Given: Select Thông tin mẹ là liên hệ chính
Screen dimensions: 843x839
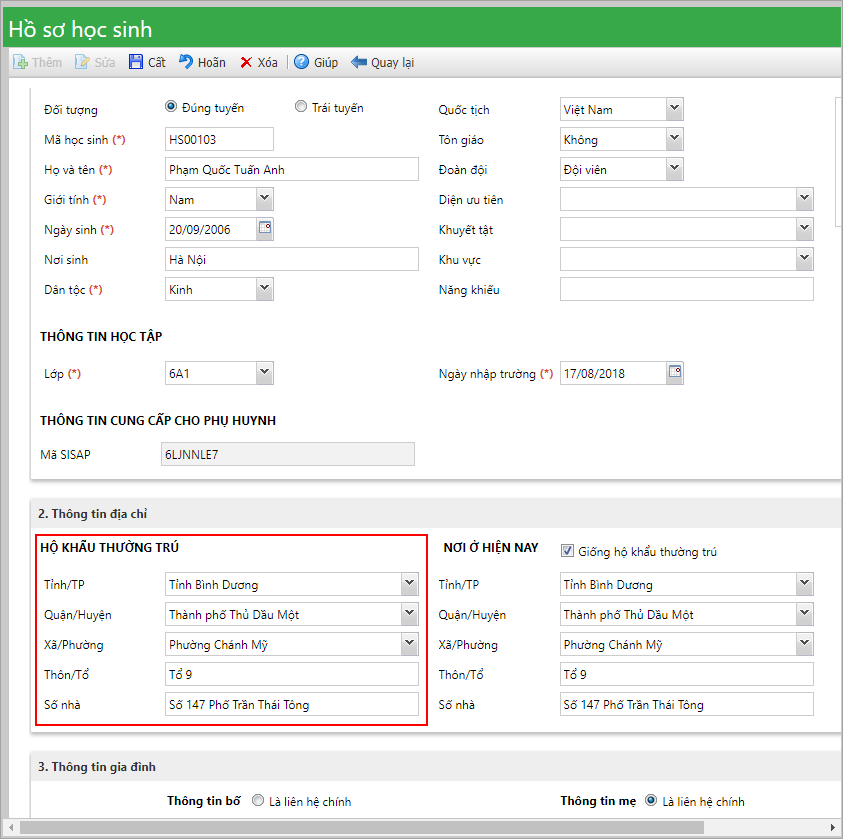Looking at the screenshot, I should pos(651,800).
